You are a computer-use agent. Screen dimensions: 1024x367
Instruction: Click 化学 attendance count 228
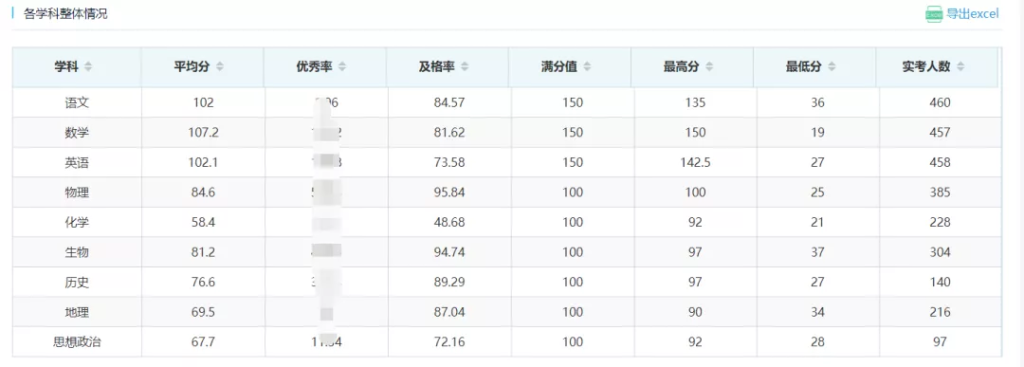(940, 223)
